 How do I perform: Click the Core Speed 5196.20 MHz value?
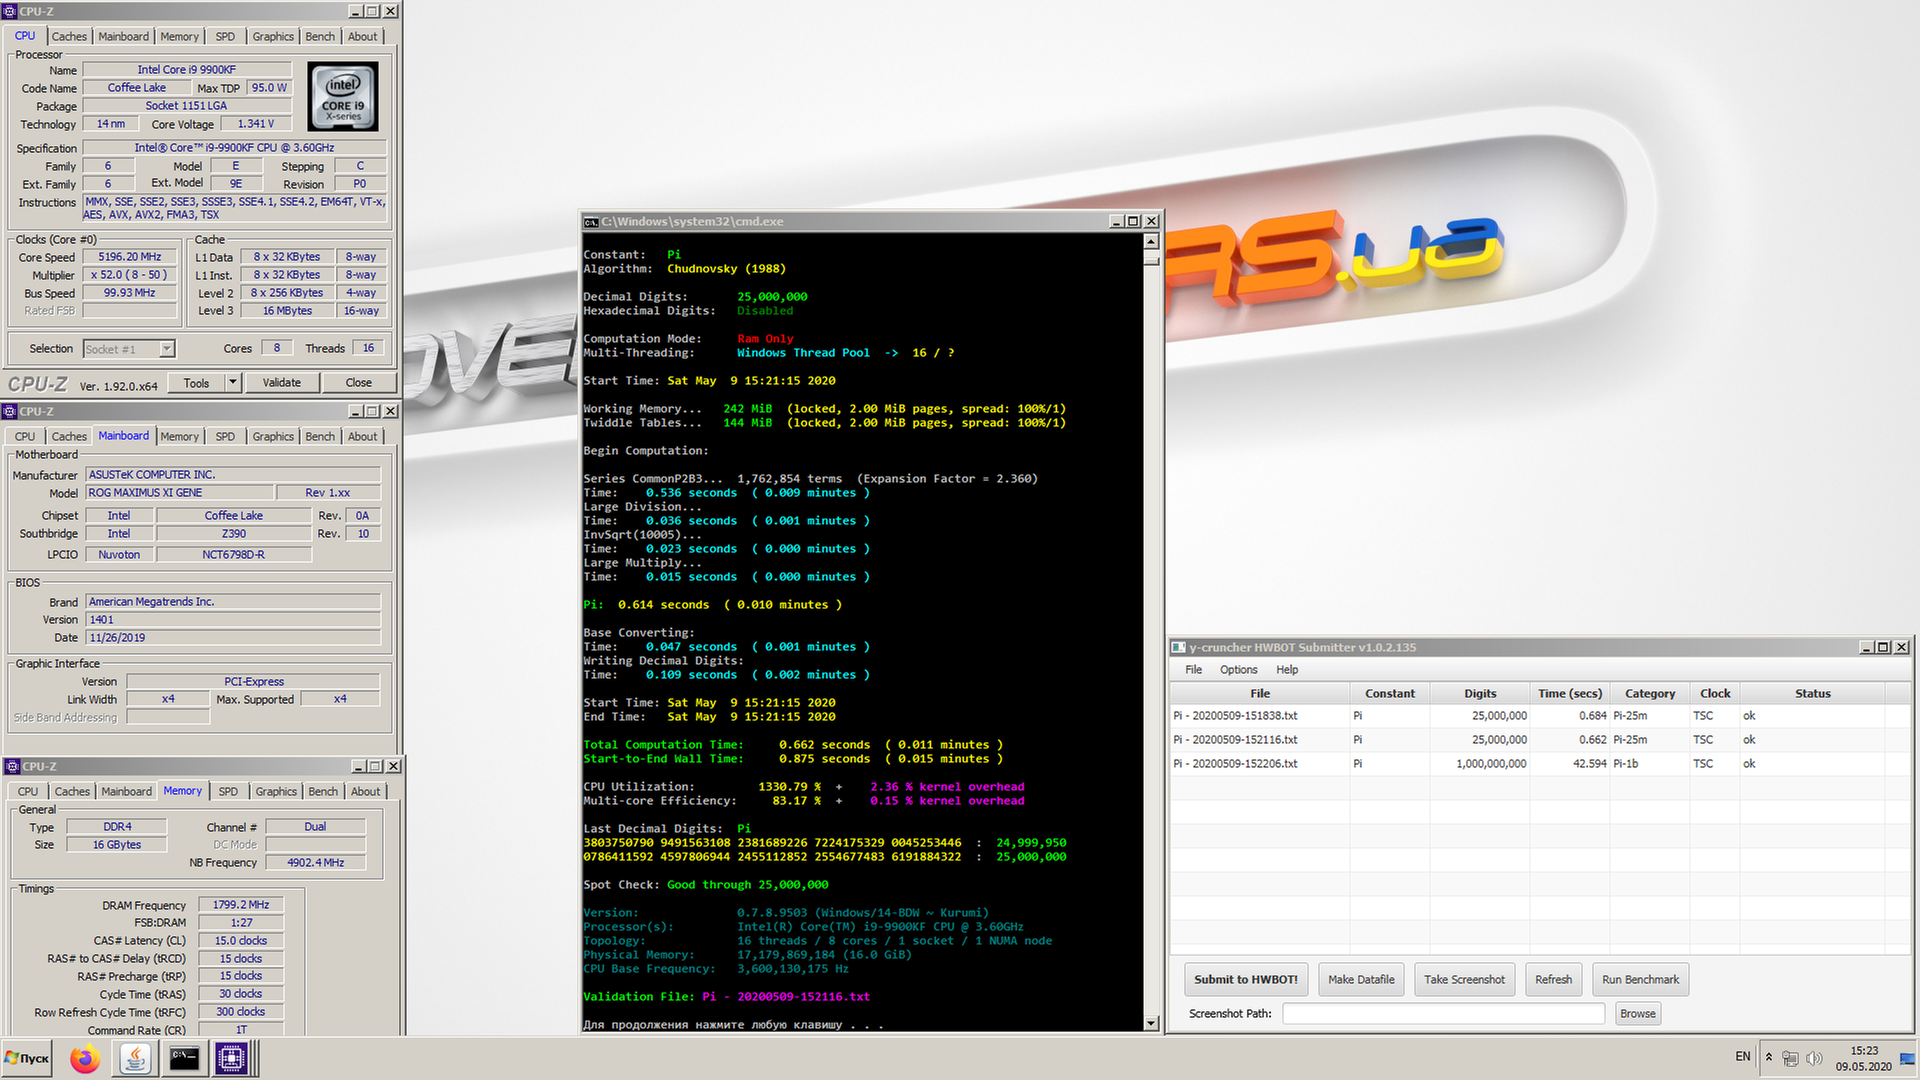click(130, 257)
